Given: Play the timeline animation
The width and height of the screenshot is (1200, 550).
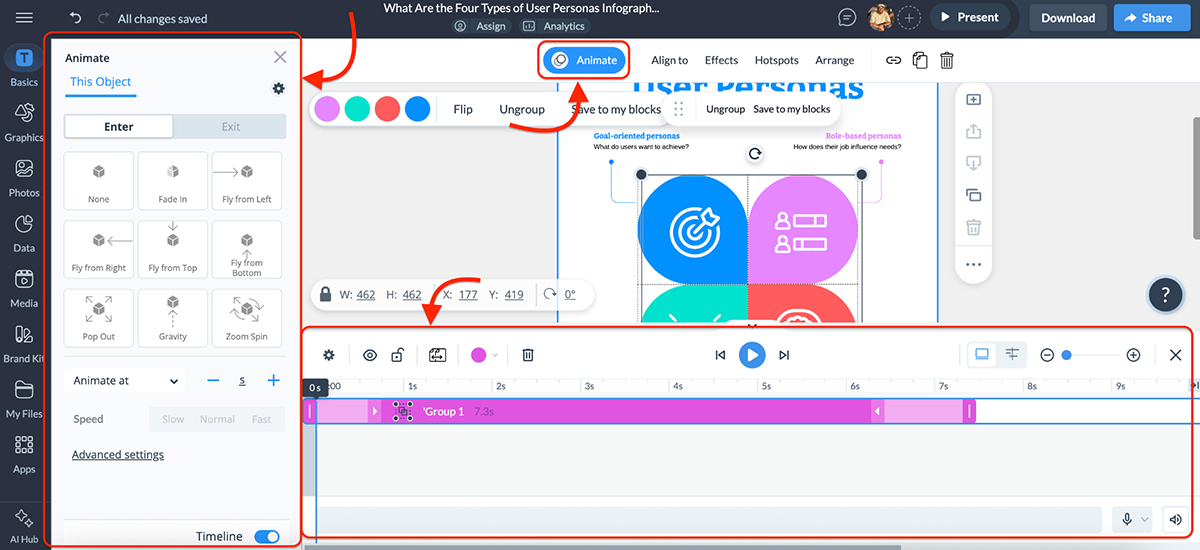Looking at the screenshot, I should [x=752, y=354].
